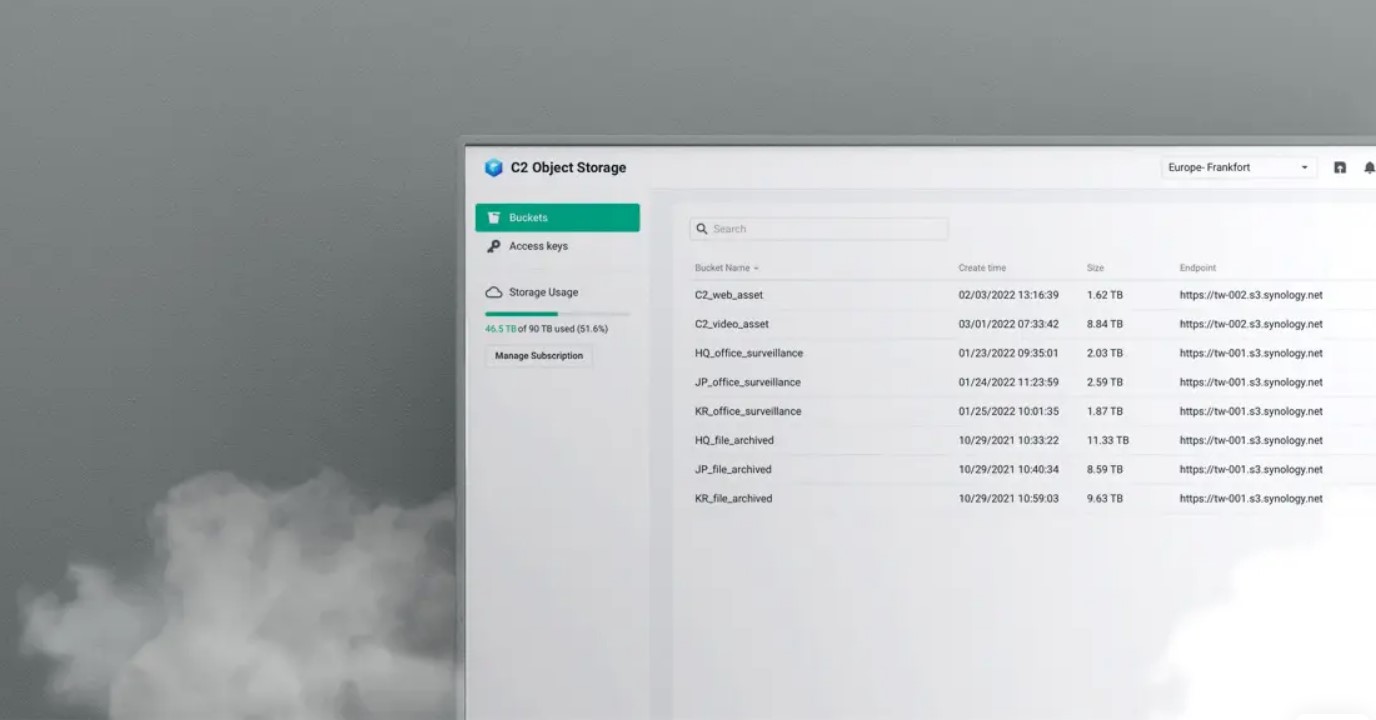1376x720 pixels.
Task: Click create time 10/29/2021 10:59:03
Action: pos(1008,498)
